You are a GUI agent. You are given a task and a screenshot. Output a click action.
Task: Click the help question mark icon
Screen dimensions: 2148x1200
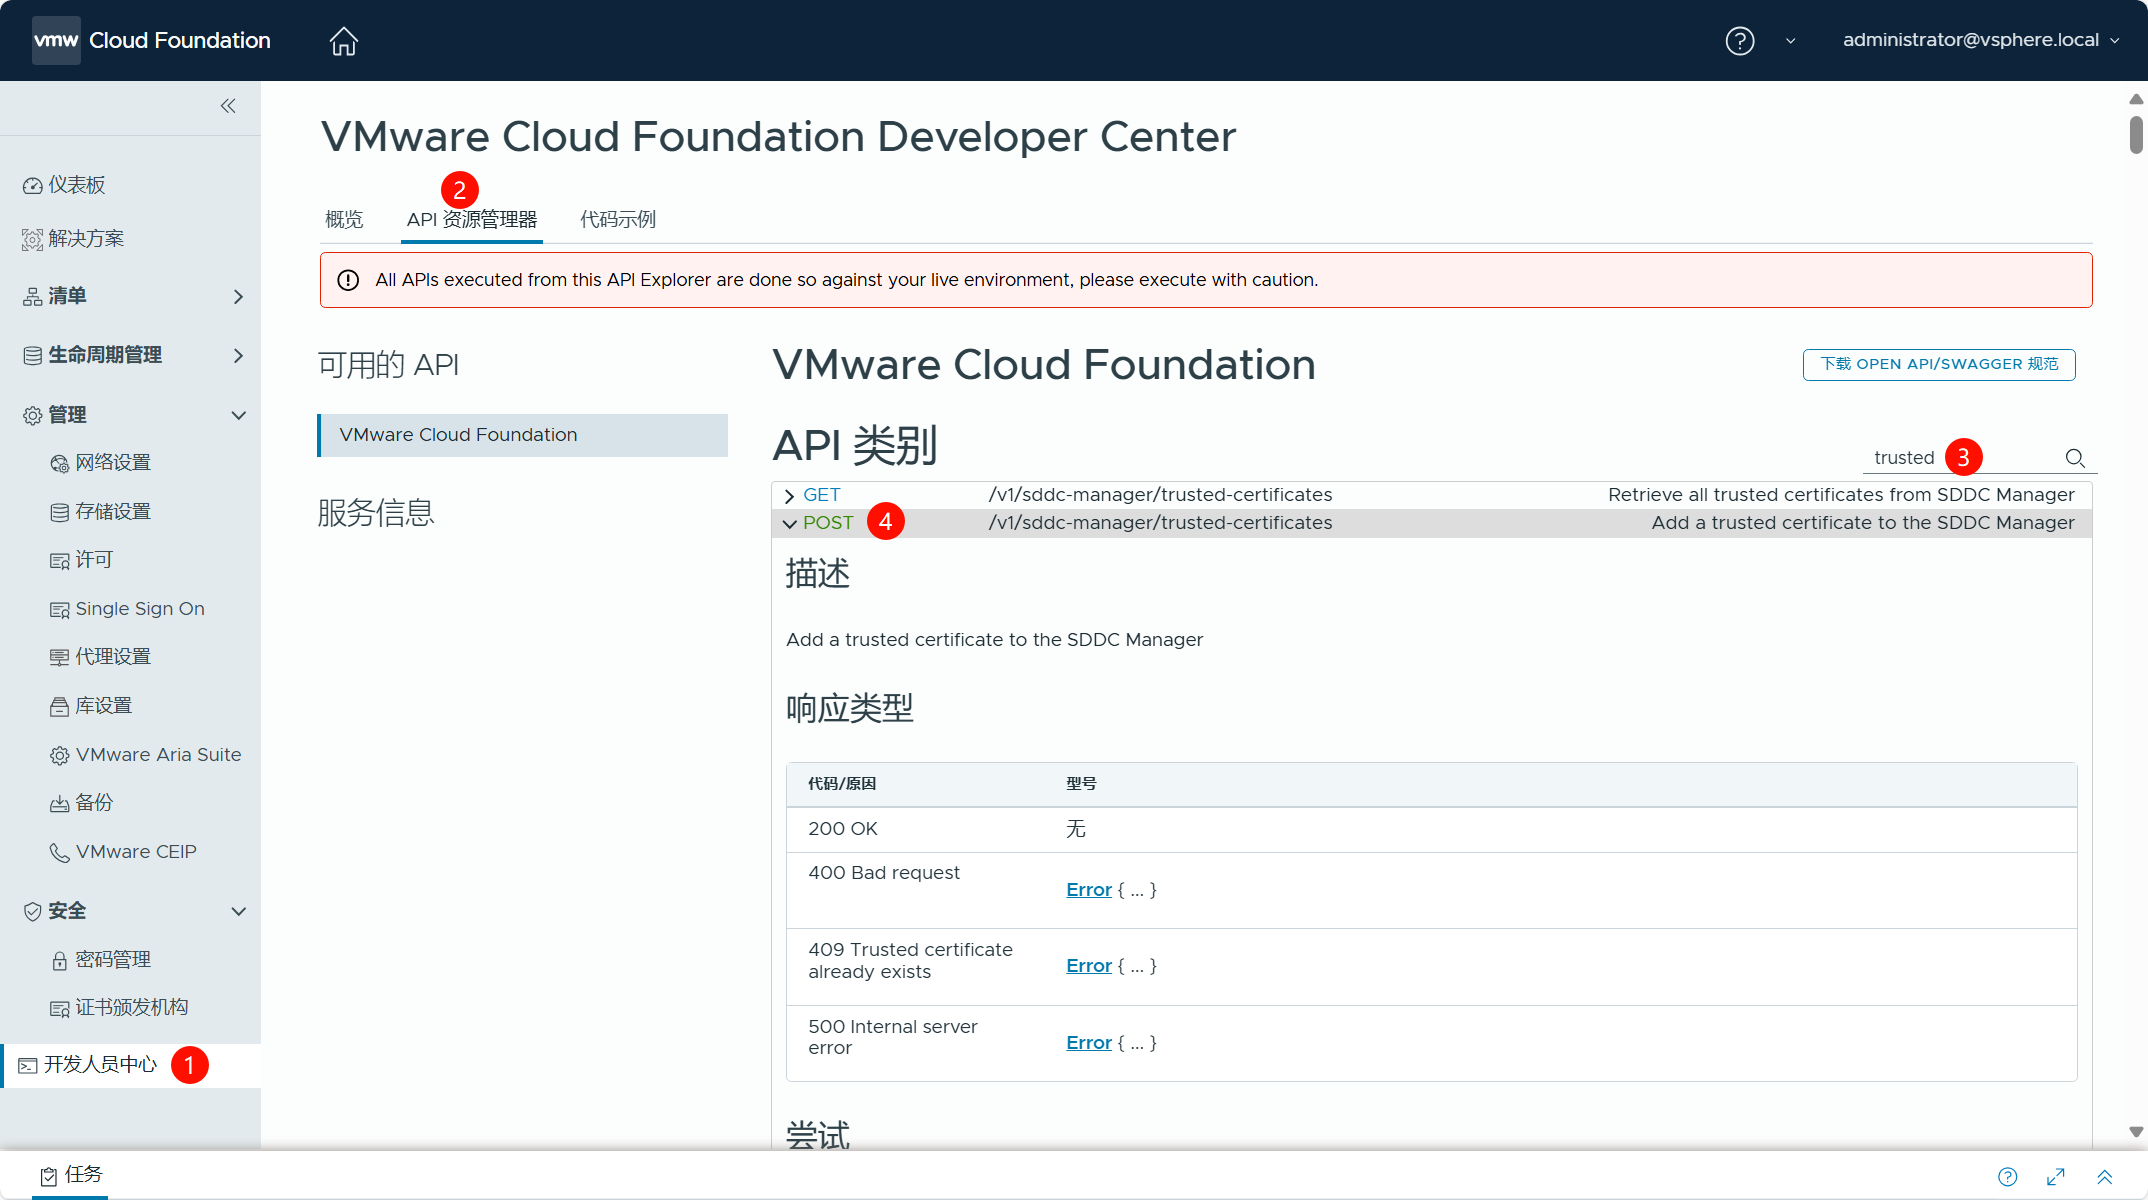click(1739, 41)
